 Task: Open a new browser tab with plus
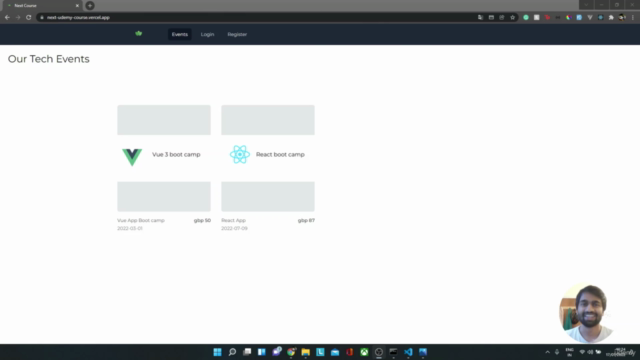tap(90, 6)
